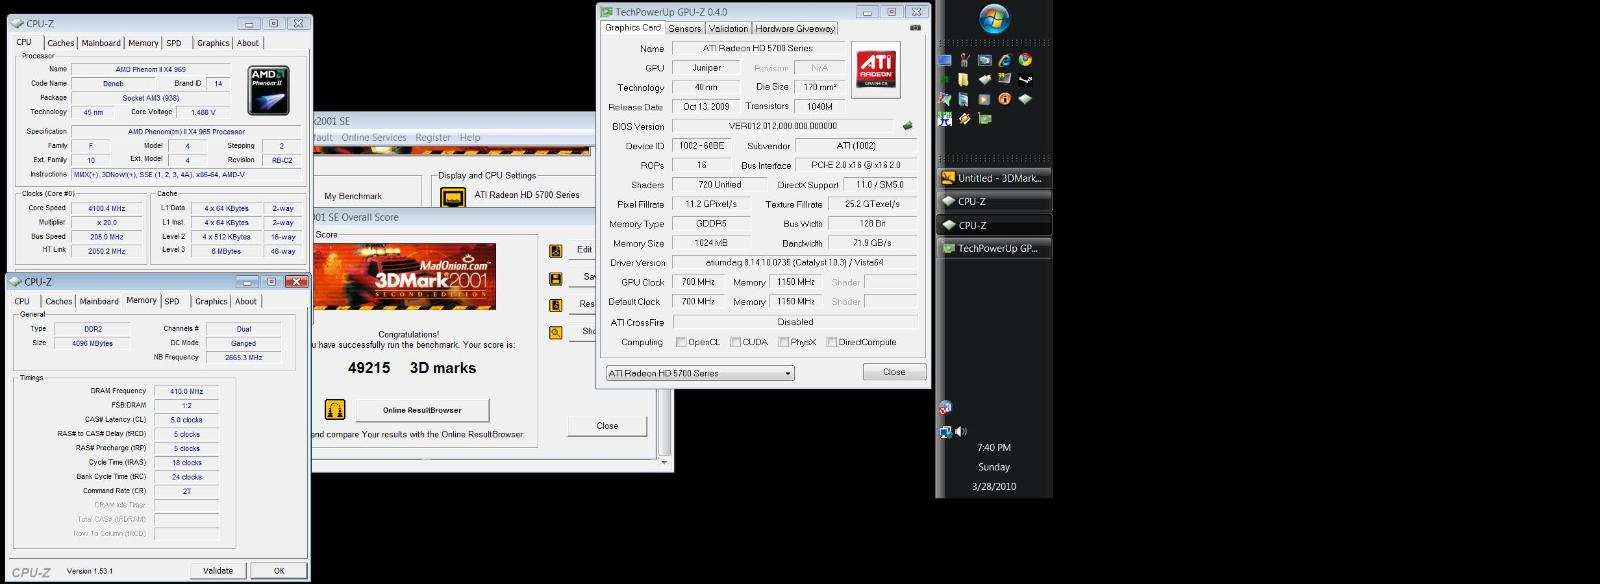
Task: Launch Google Chrome from quick launch
Action: (1025, 60)
